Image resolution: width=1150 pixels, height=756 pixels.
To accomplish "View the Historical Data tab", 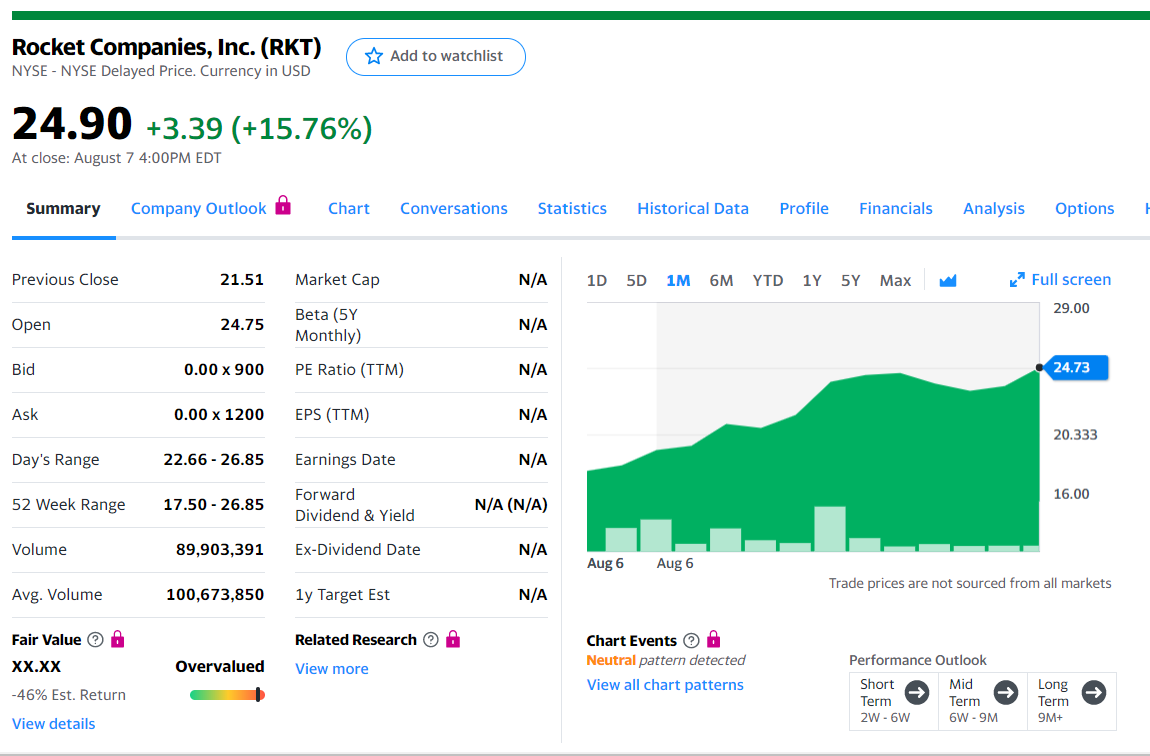I will click(693, 208).
